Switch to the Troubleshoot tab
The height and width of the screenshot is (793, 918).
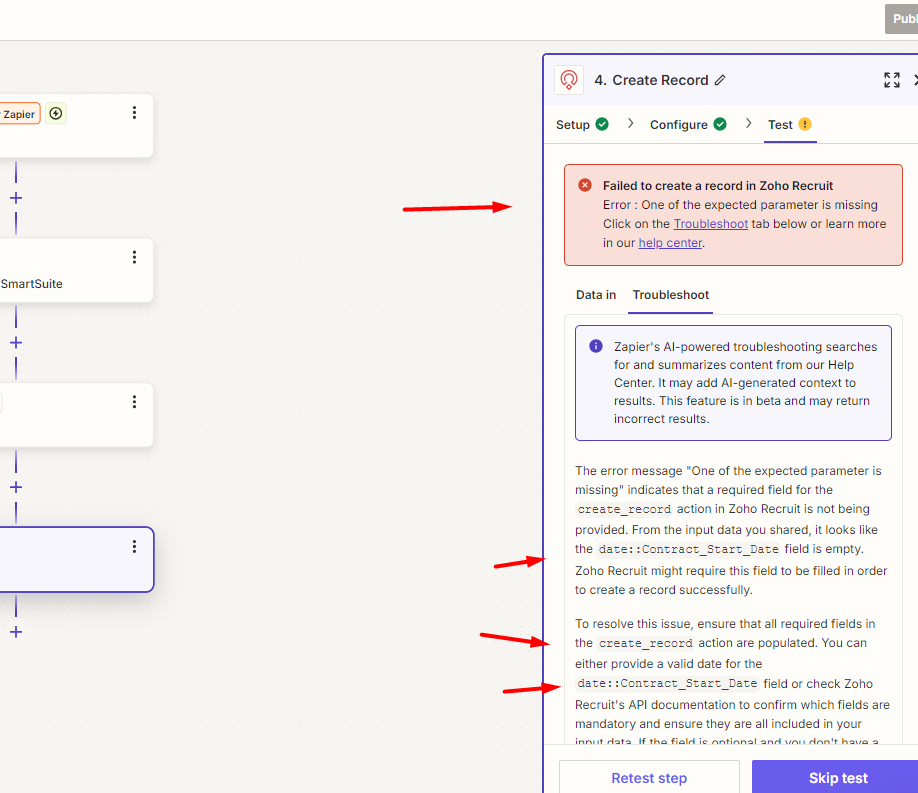(670, 295)
